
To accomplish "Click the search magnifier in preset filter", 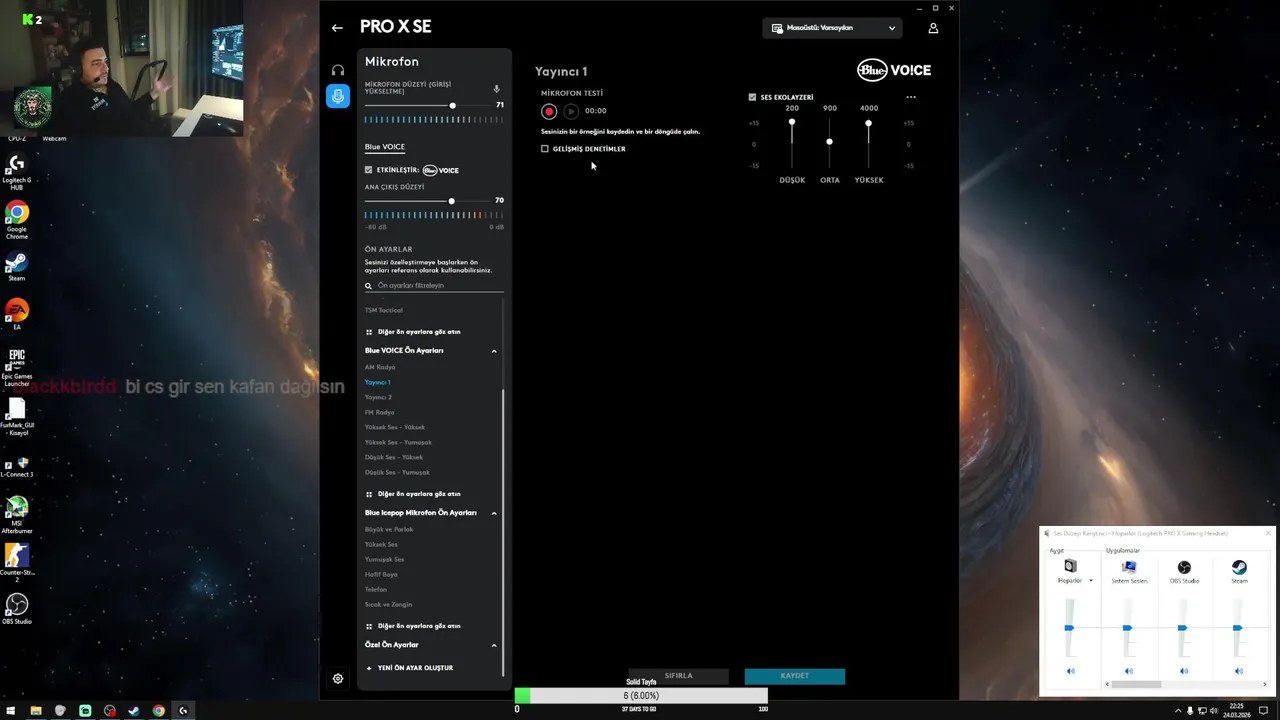I will coord(369,286).
